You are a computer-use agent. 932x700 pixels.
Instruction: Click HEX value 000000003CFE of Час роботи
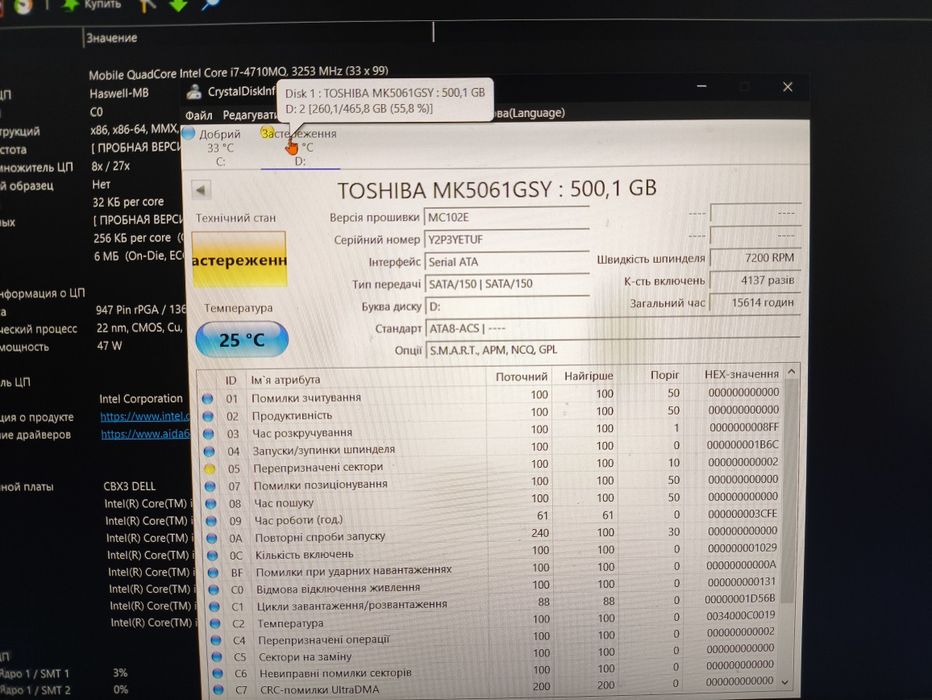tap(742, 514)
